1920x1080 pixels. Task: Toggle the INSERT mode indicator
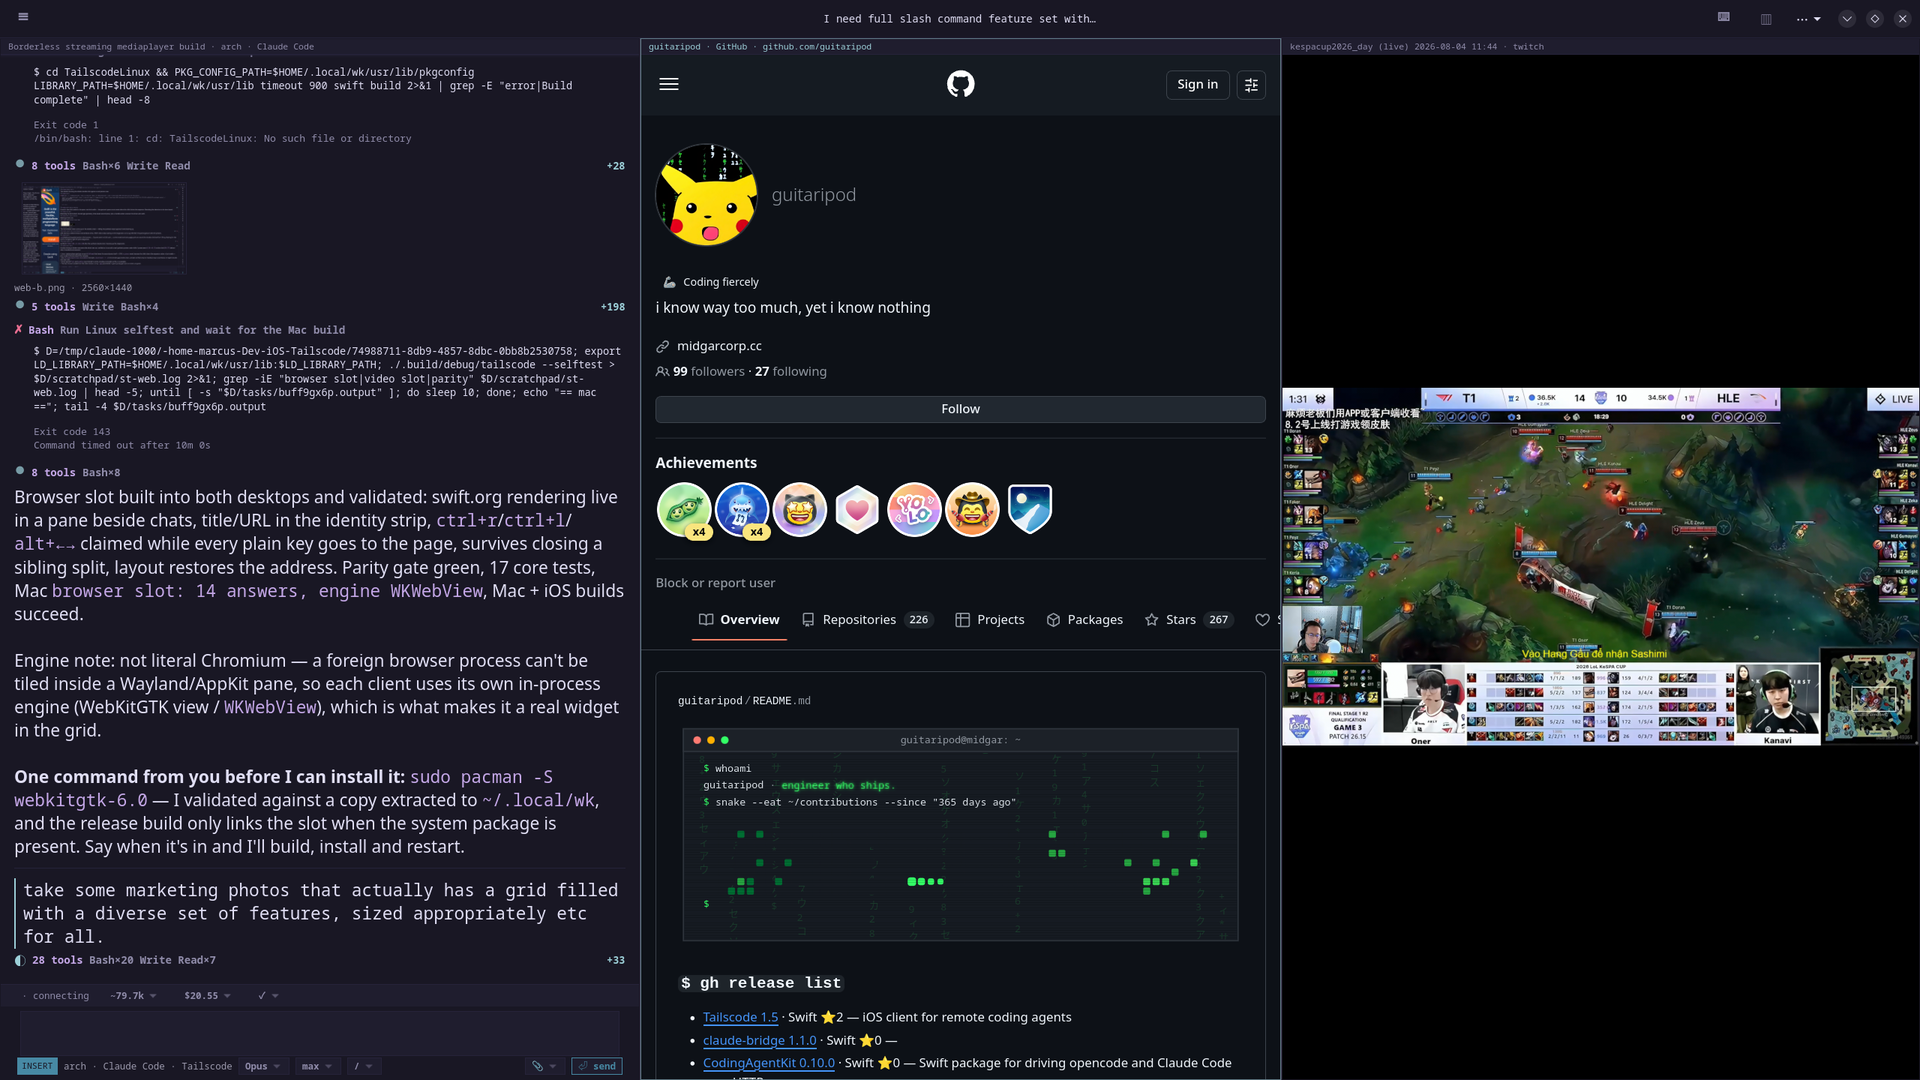37,1066
